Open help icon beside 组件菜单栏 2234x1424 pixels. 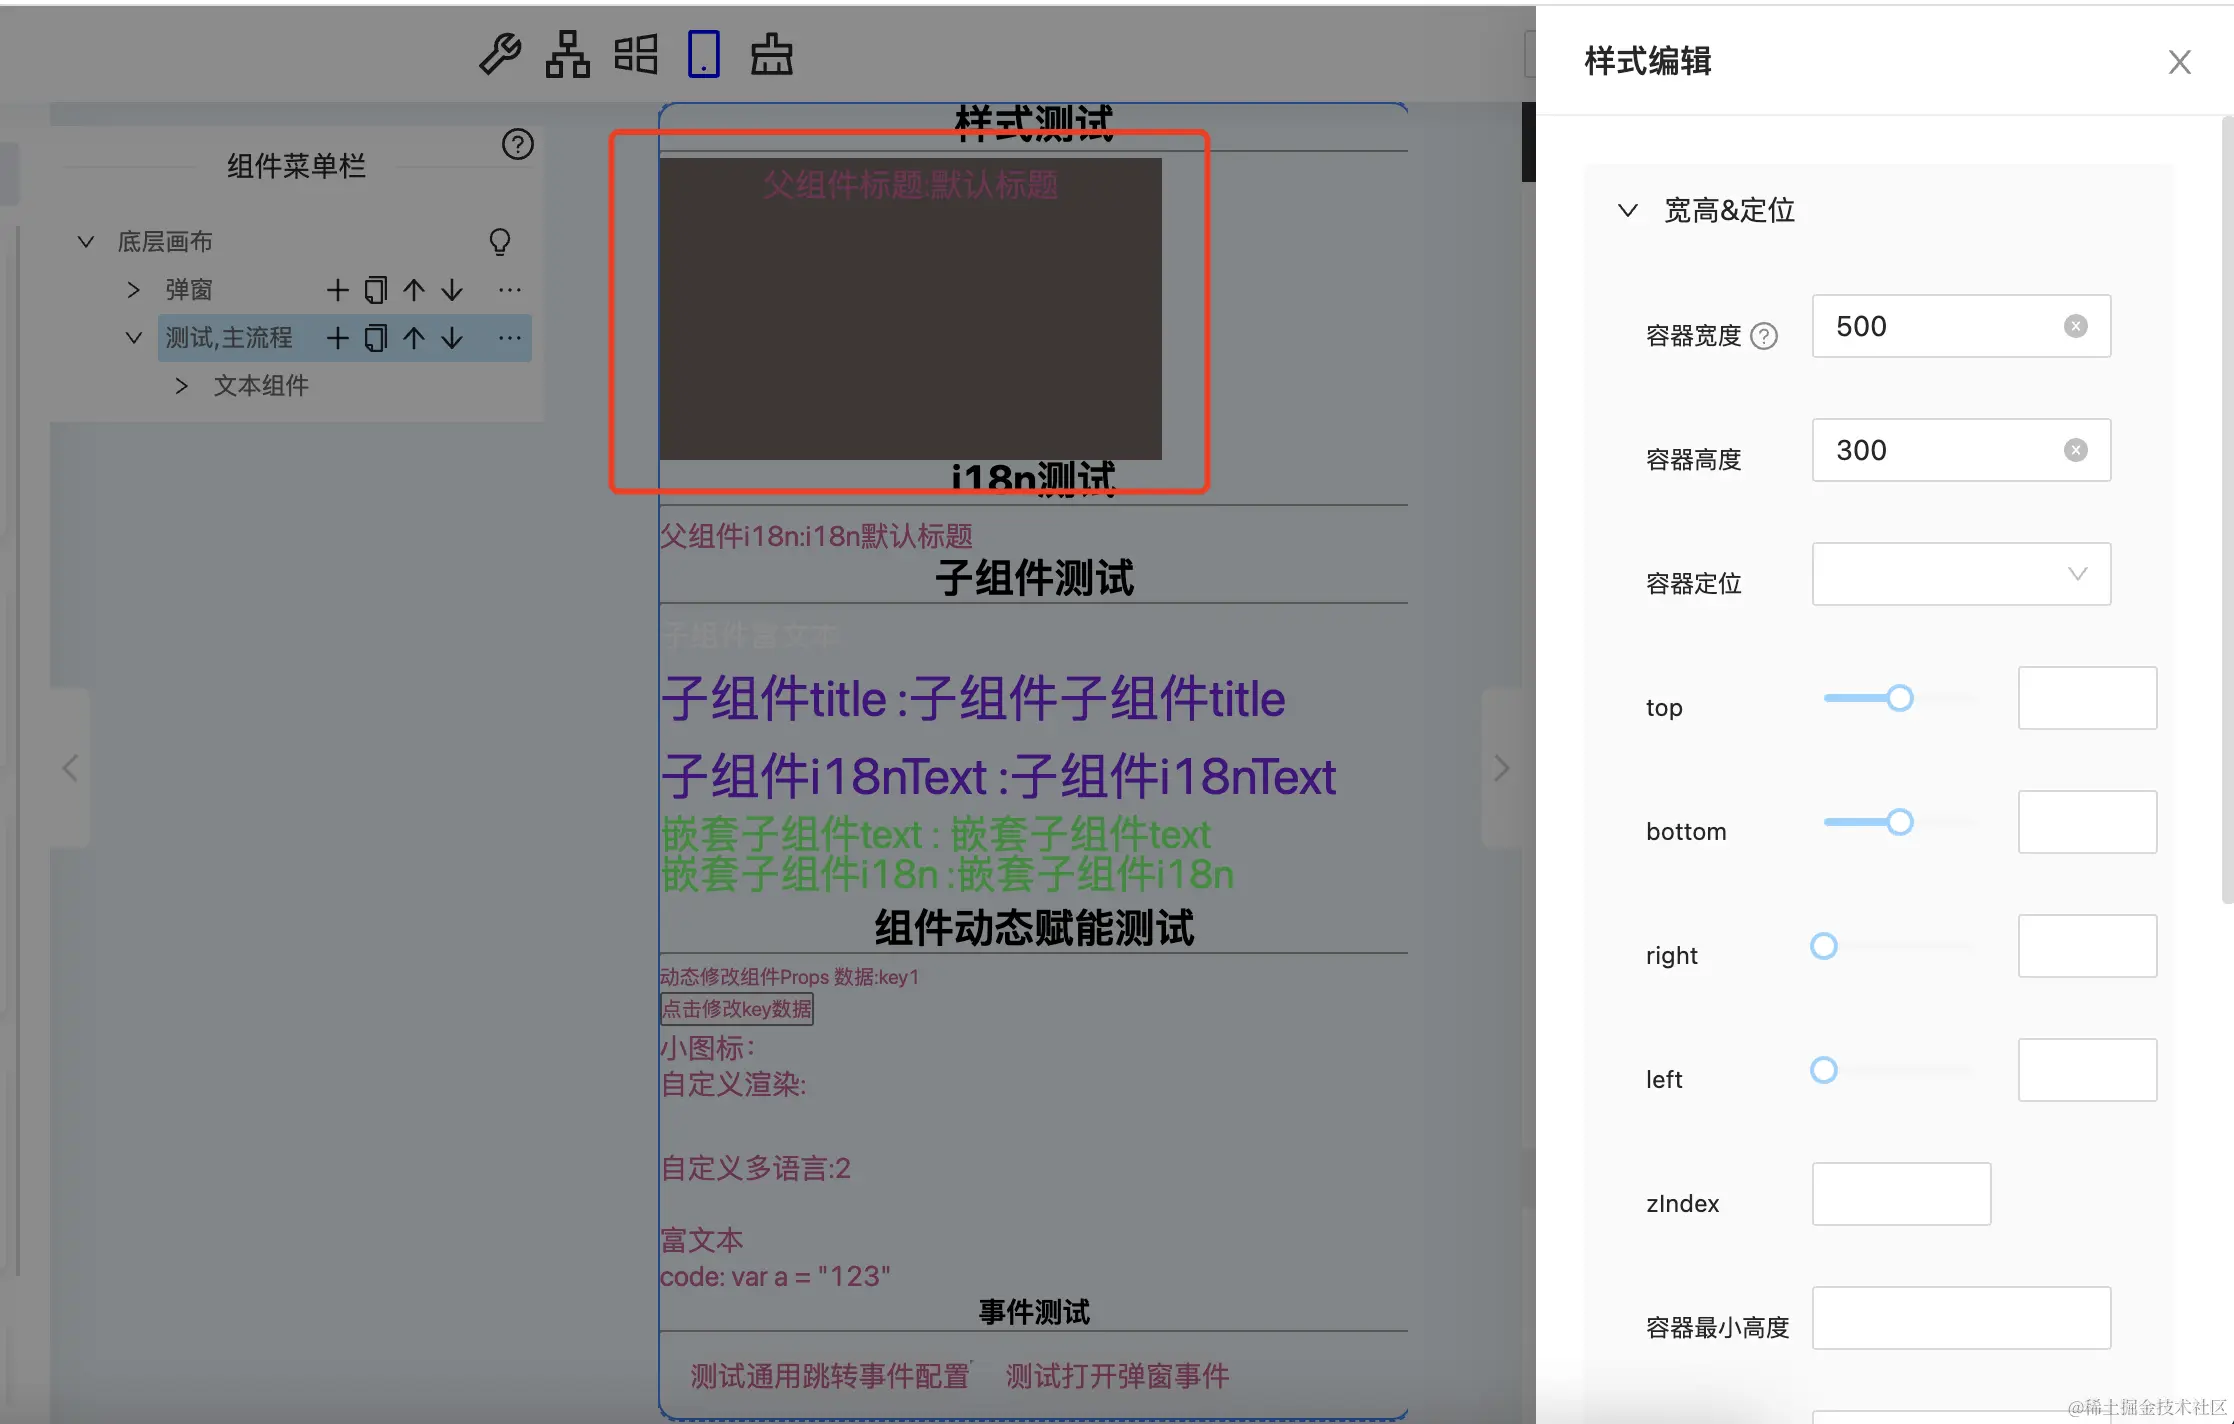(x=517, y=145)
